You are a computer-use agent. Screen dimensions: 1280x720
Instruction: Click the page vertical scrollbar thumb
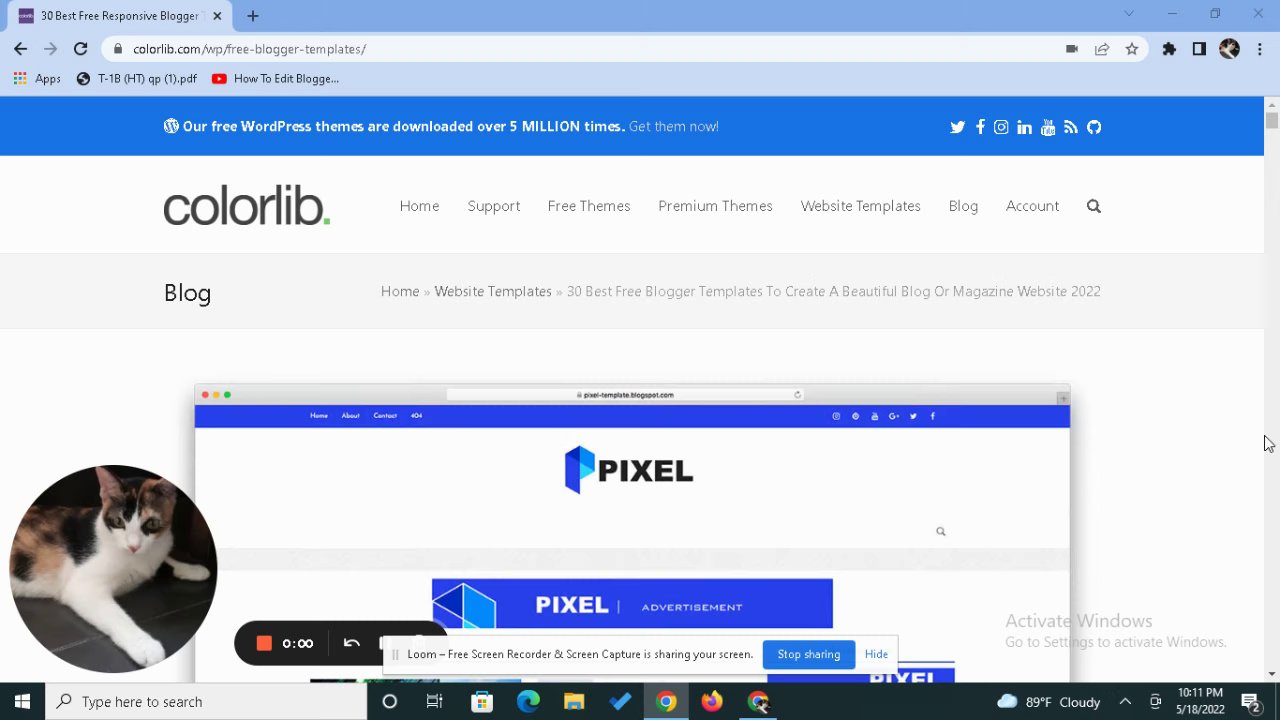pos(1272,120)
